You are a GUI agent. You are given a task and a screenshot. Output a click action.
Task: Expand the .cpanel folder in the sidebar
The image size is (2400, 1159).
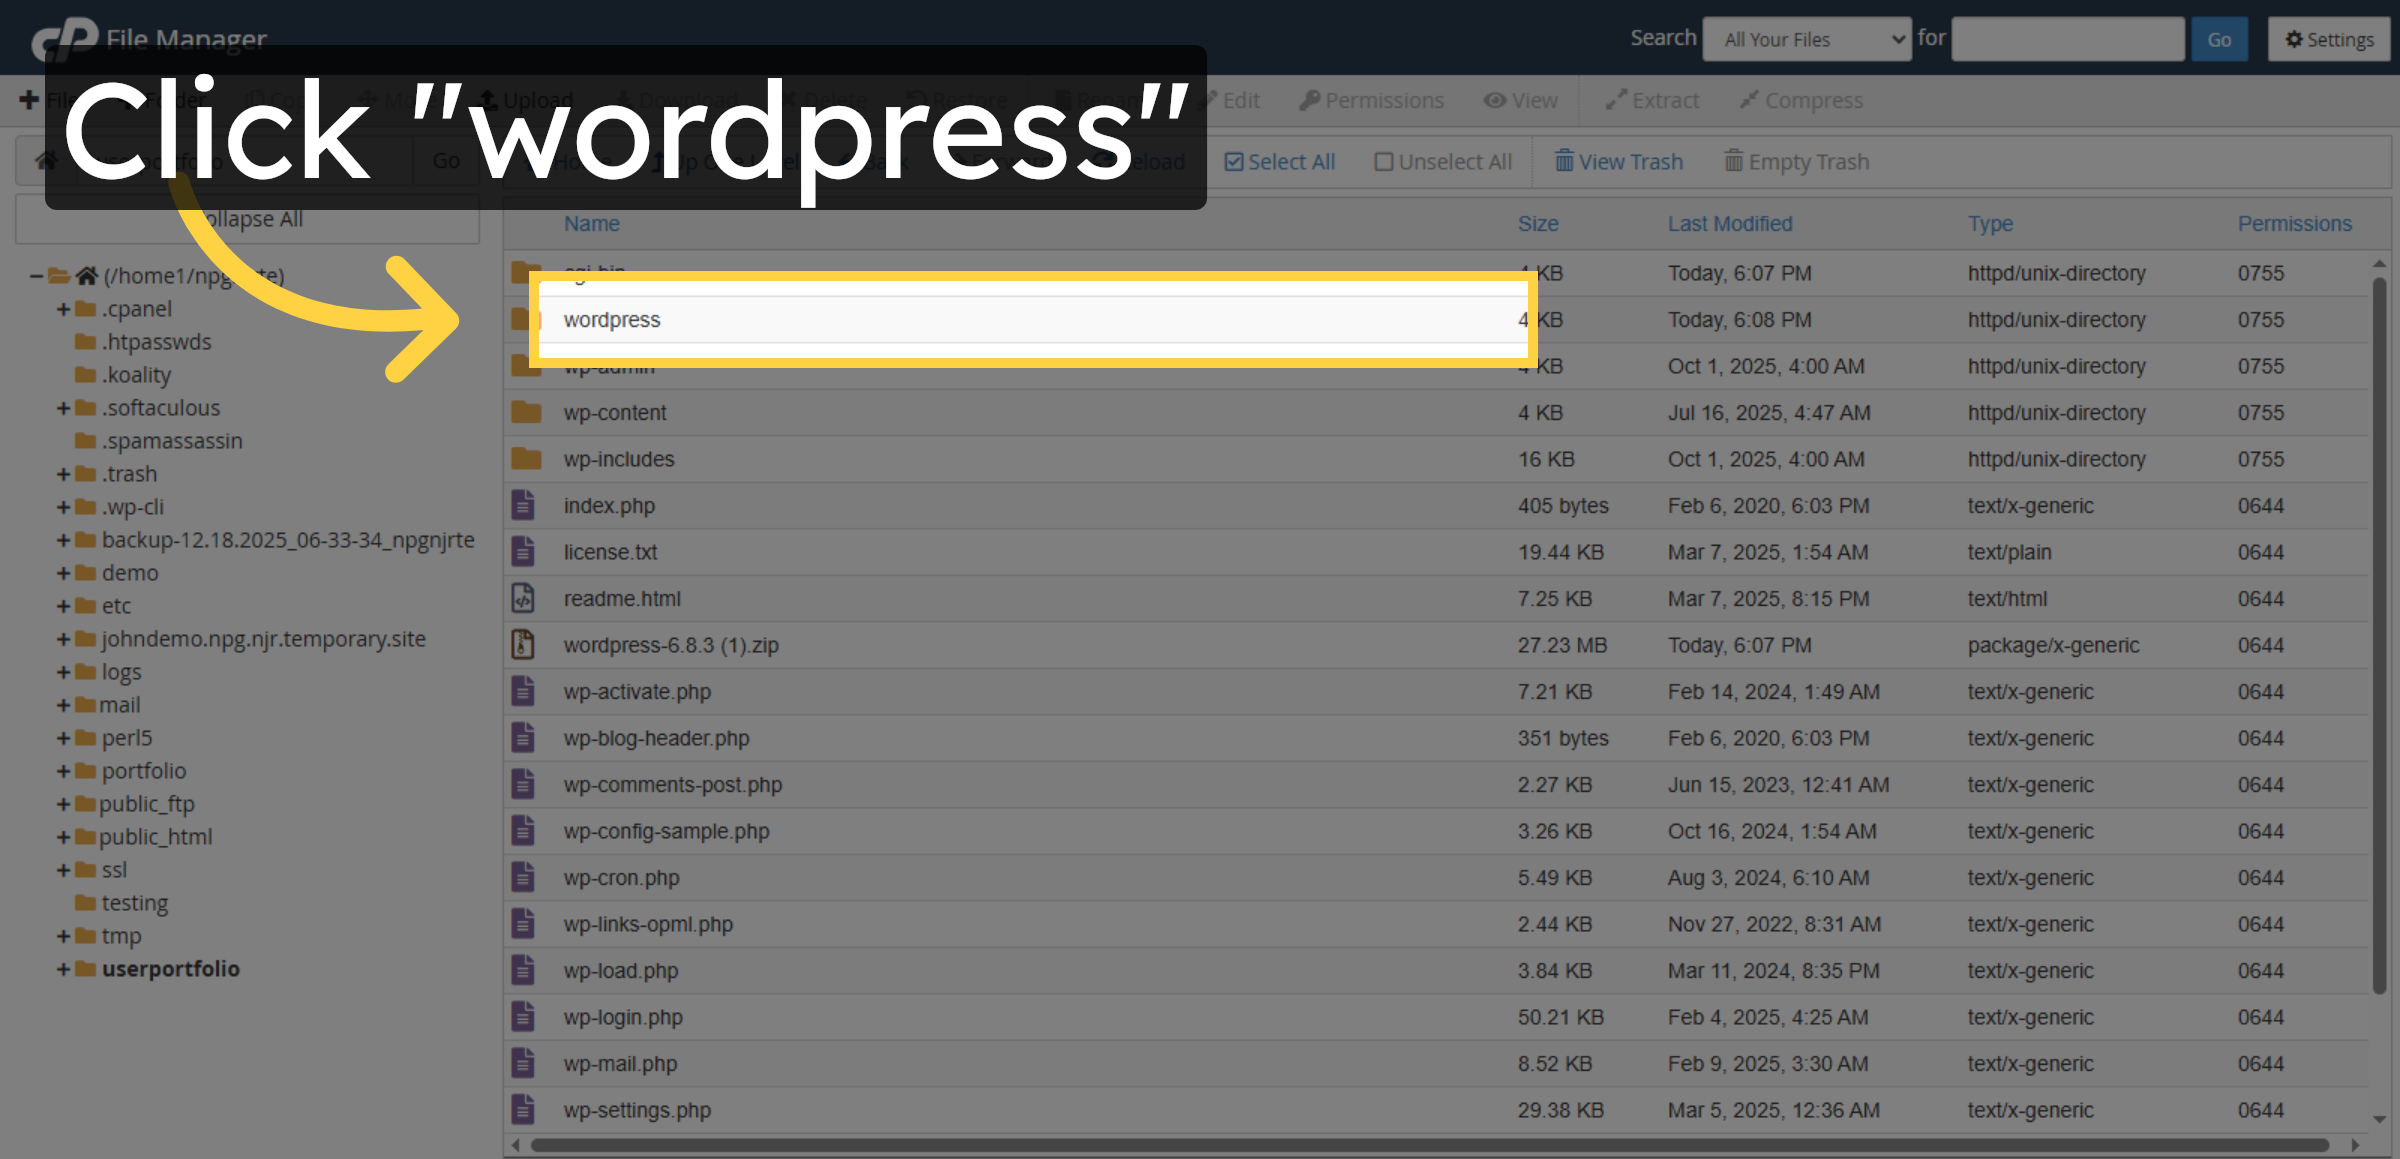coord(62,308)
